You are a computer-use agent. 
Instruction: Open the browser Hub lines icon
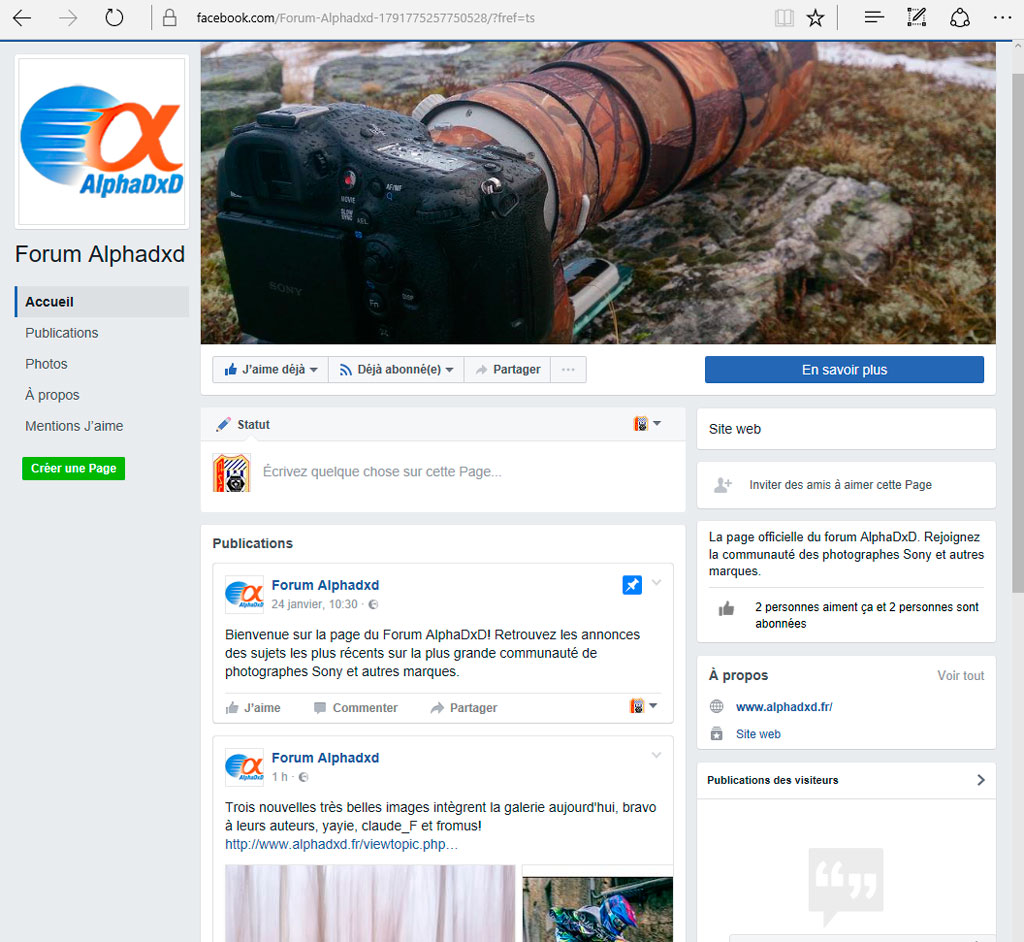click(874, 18)
